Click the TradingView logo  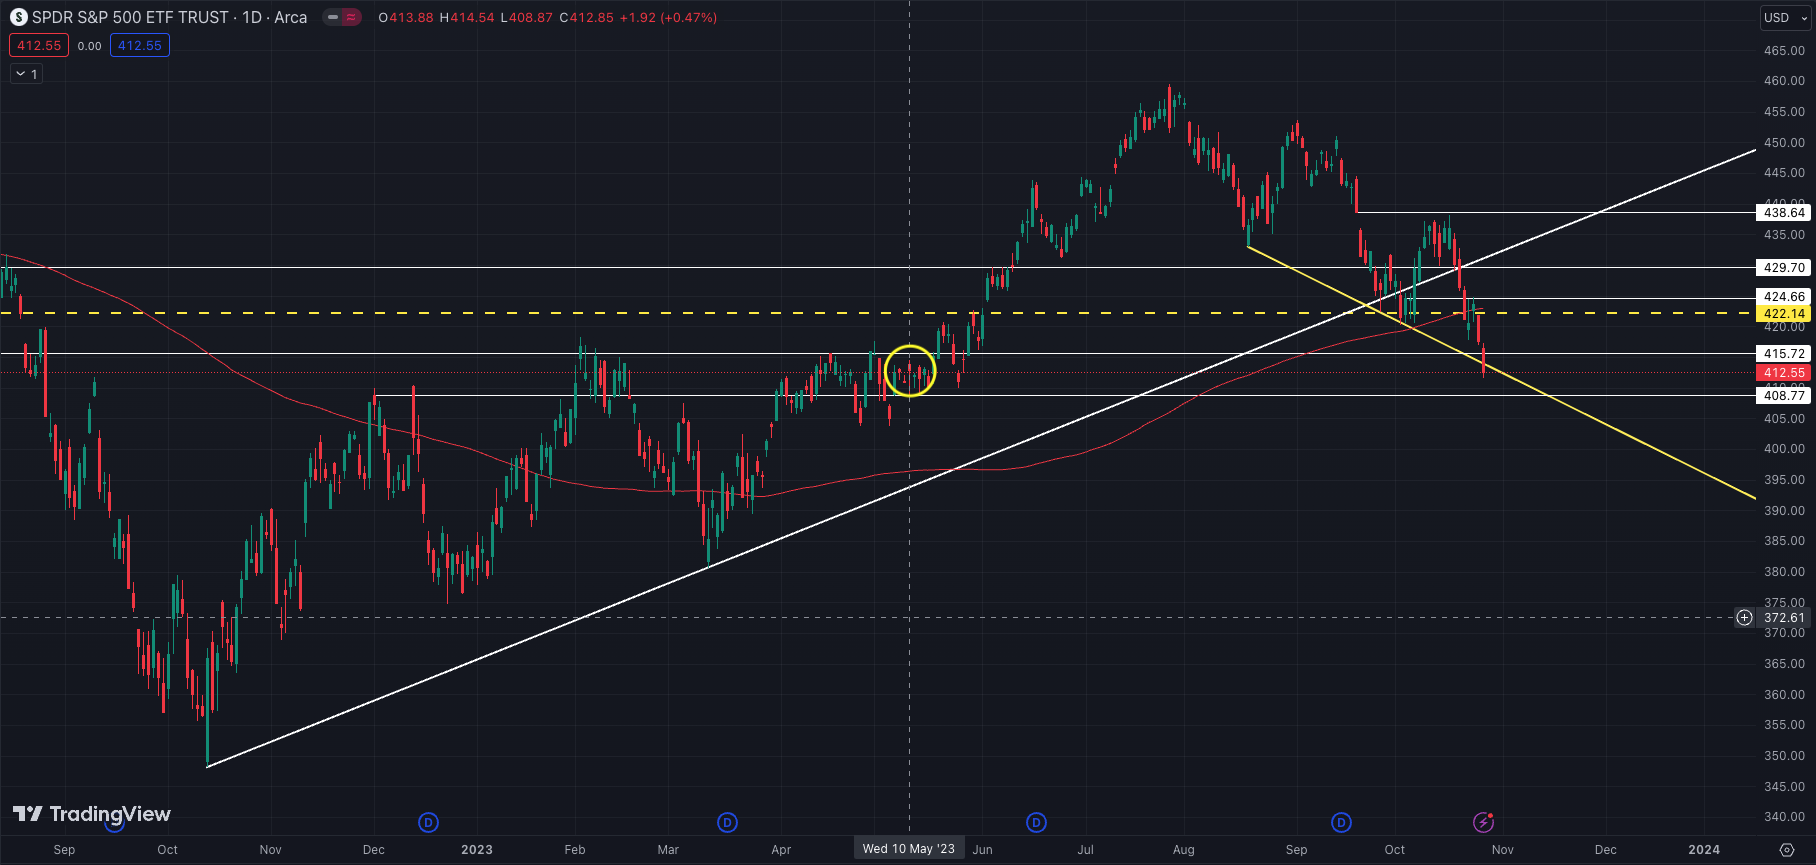92,814
